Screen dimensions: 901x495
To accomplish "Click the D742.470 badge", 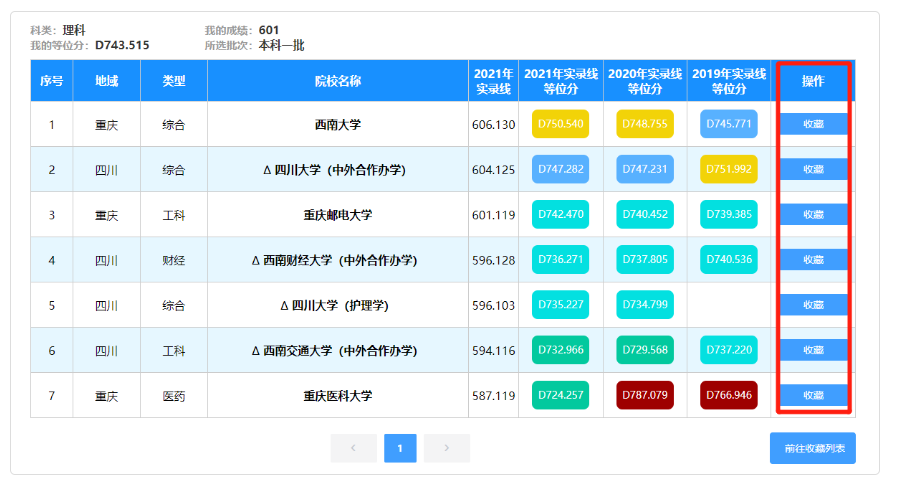I will pos(560,214).
